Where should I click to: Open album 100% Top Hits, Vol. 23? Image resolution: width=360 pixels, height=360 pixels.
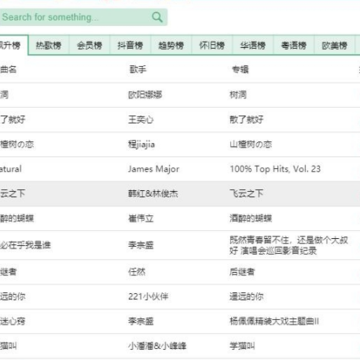pos(275,169)
